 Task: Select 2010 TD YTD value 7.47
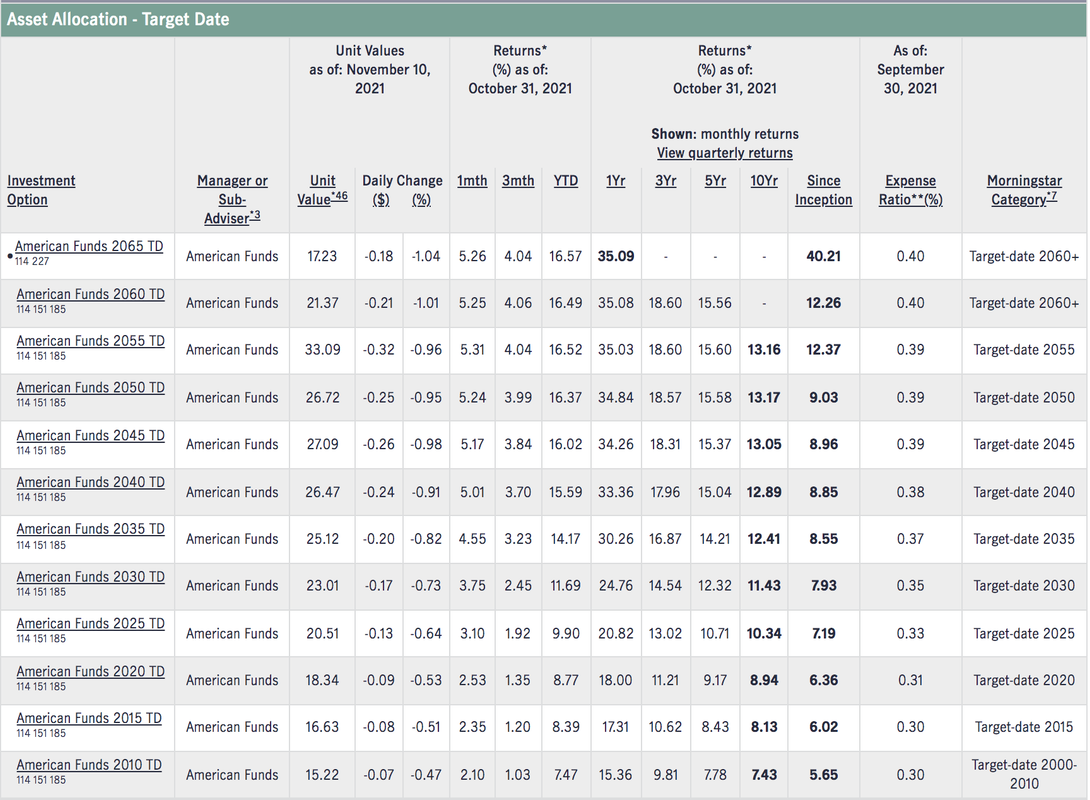click(x=566, y=774)
